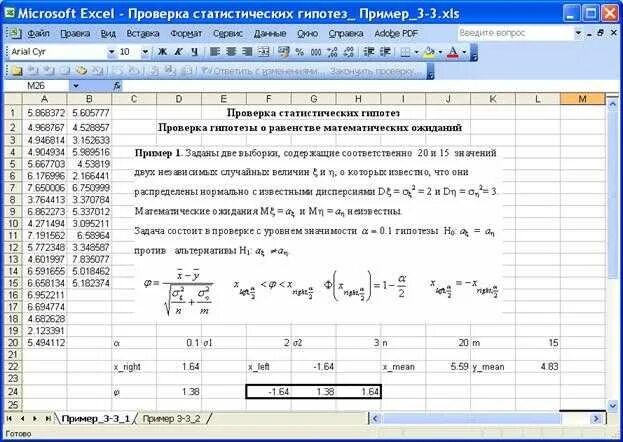Viewport: 623px width, 442px height.
Task: Click 'Введите вопрос' help search box
Action: tap(515, 33)
